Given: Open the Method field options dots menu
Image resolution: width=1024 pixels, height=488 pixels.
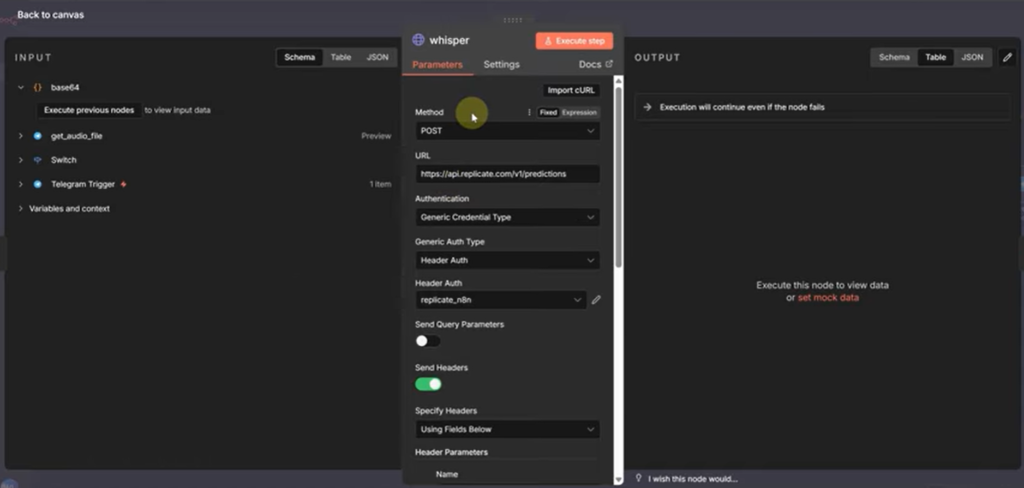Looking at the screenshot, I should 529,113.
